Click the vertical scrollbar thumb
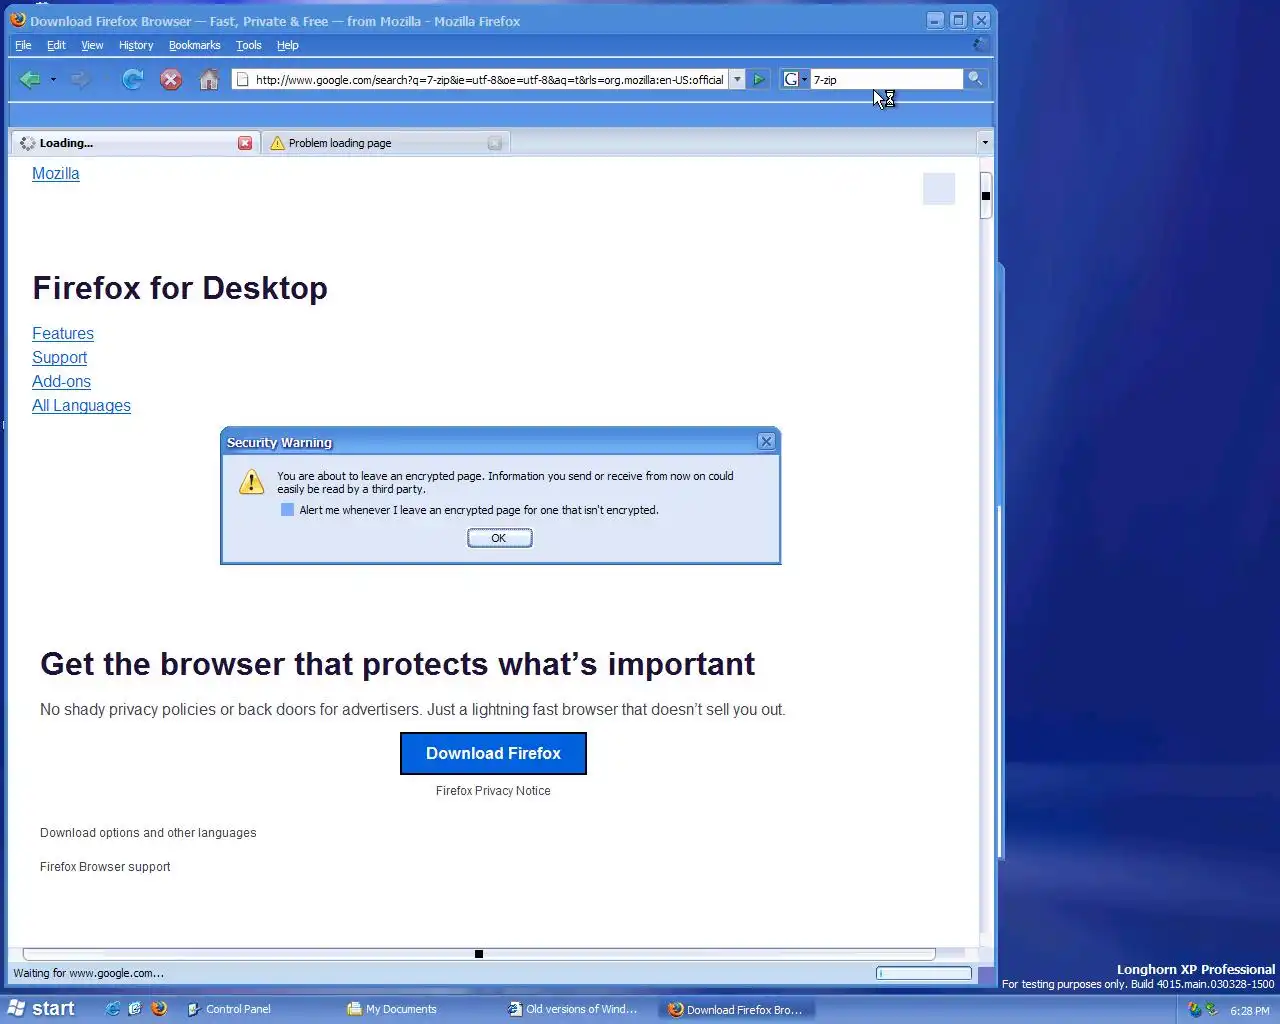The image size is (1280, 1024). (x=986, y=196)
